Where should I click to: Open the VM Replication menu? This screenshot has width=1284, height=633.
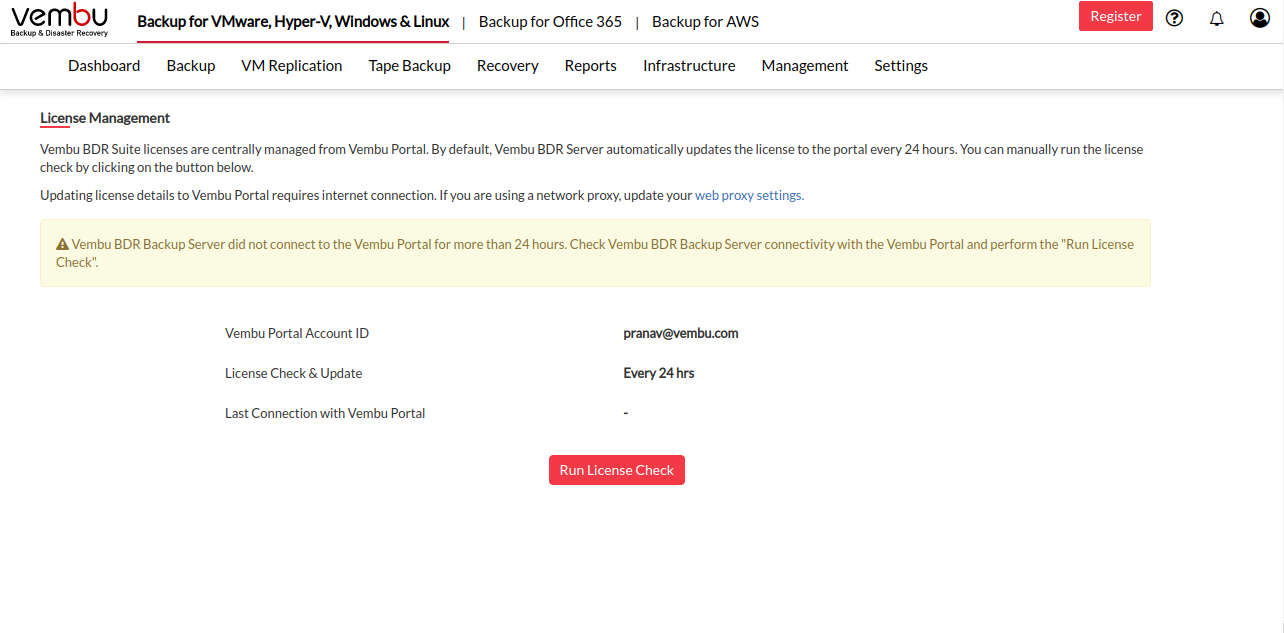coord(292,65)
